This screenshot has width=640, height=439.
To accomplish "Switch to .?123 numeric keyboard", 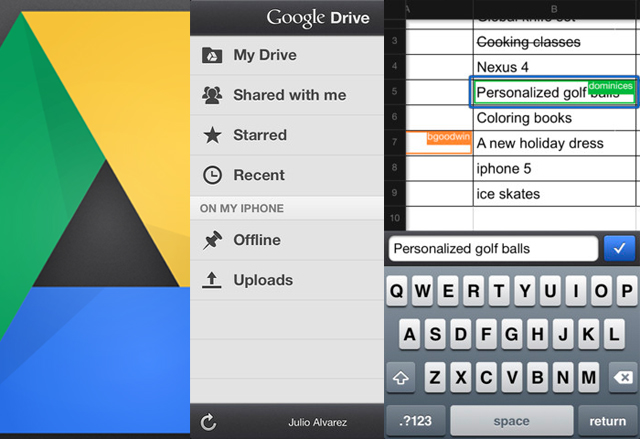I will click(x=416, y=421).
